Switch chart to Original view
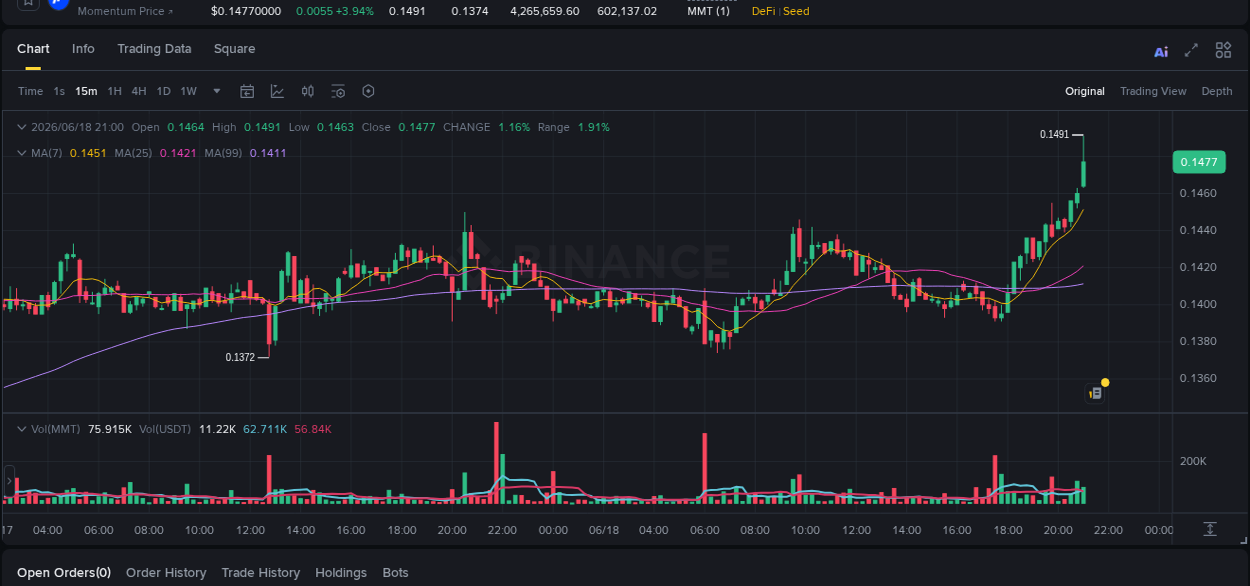This screenshot has height=586, width=1250. [1085, 91]
